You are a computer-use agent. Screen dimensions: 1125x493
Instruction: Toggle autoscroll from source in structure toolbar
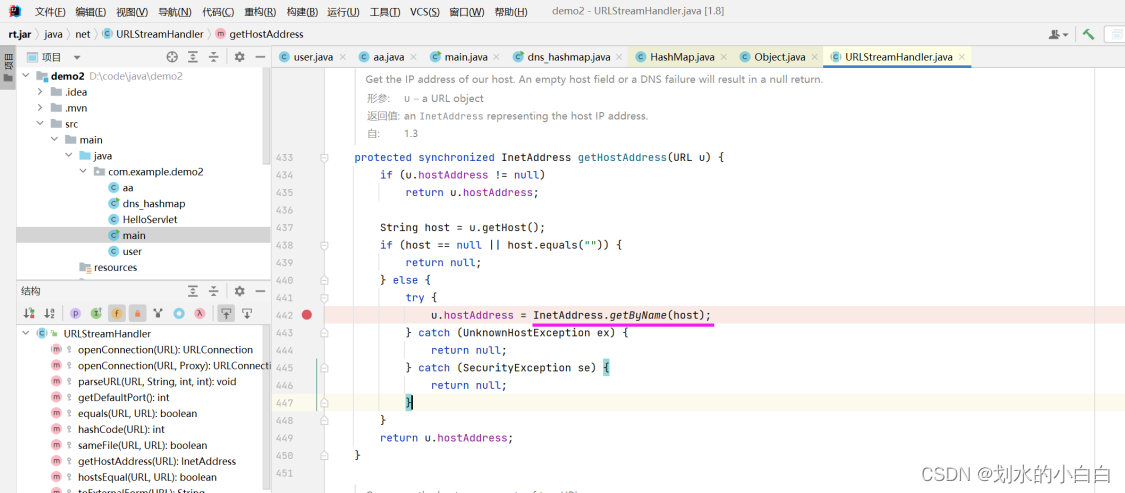tap(247, 313)
